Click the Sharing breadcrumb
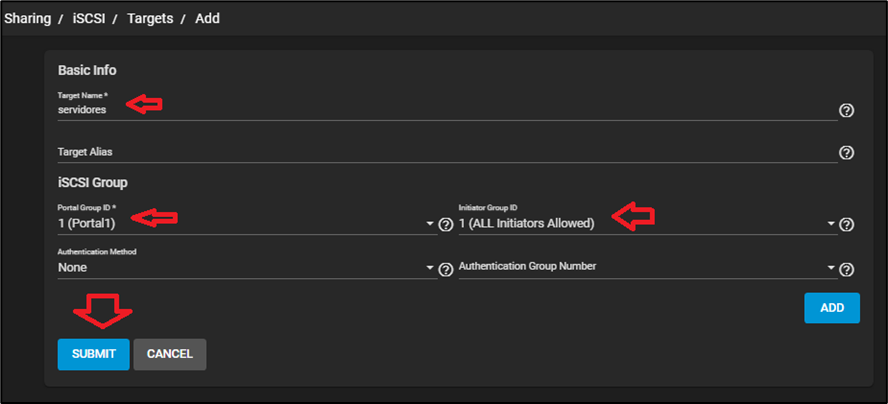Image resolution: width=888 pixels, height=404 pixels. [27, 18]
